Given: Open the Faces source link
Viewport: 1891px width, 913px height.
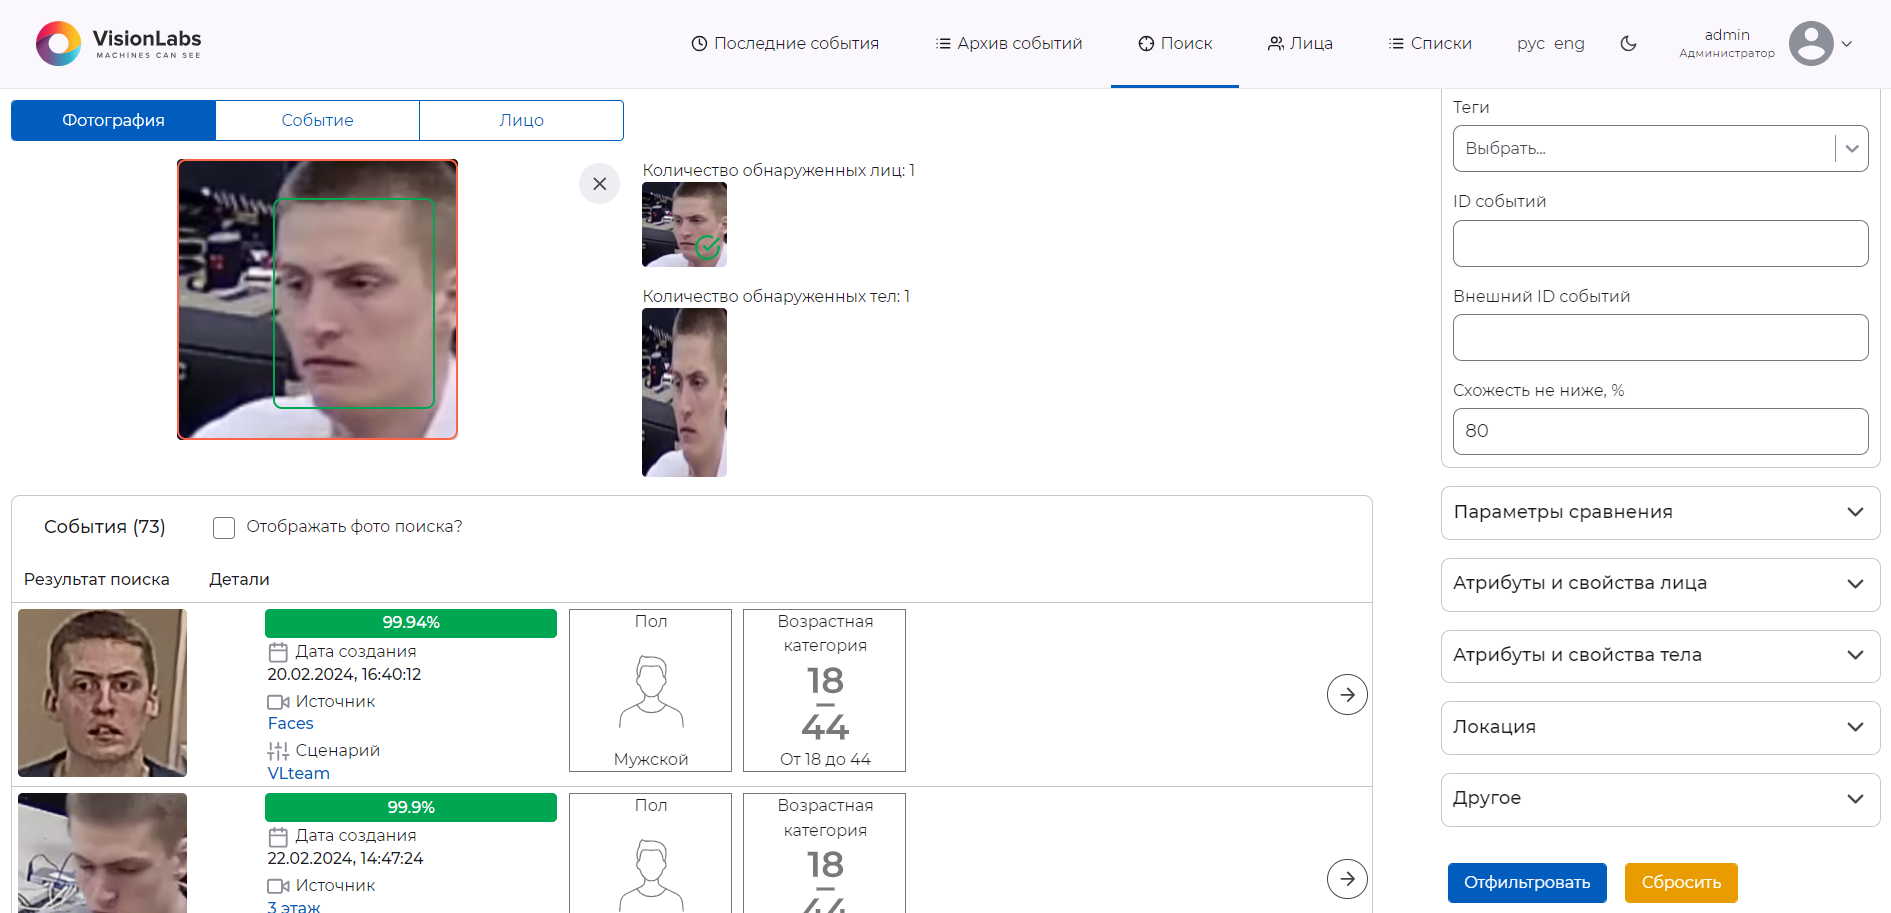Looking at the screenshot, I should coord(290,724).
